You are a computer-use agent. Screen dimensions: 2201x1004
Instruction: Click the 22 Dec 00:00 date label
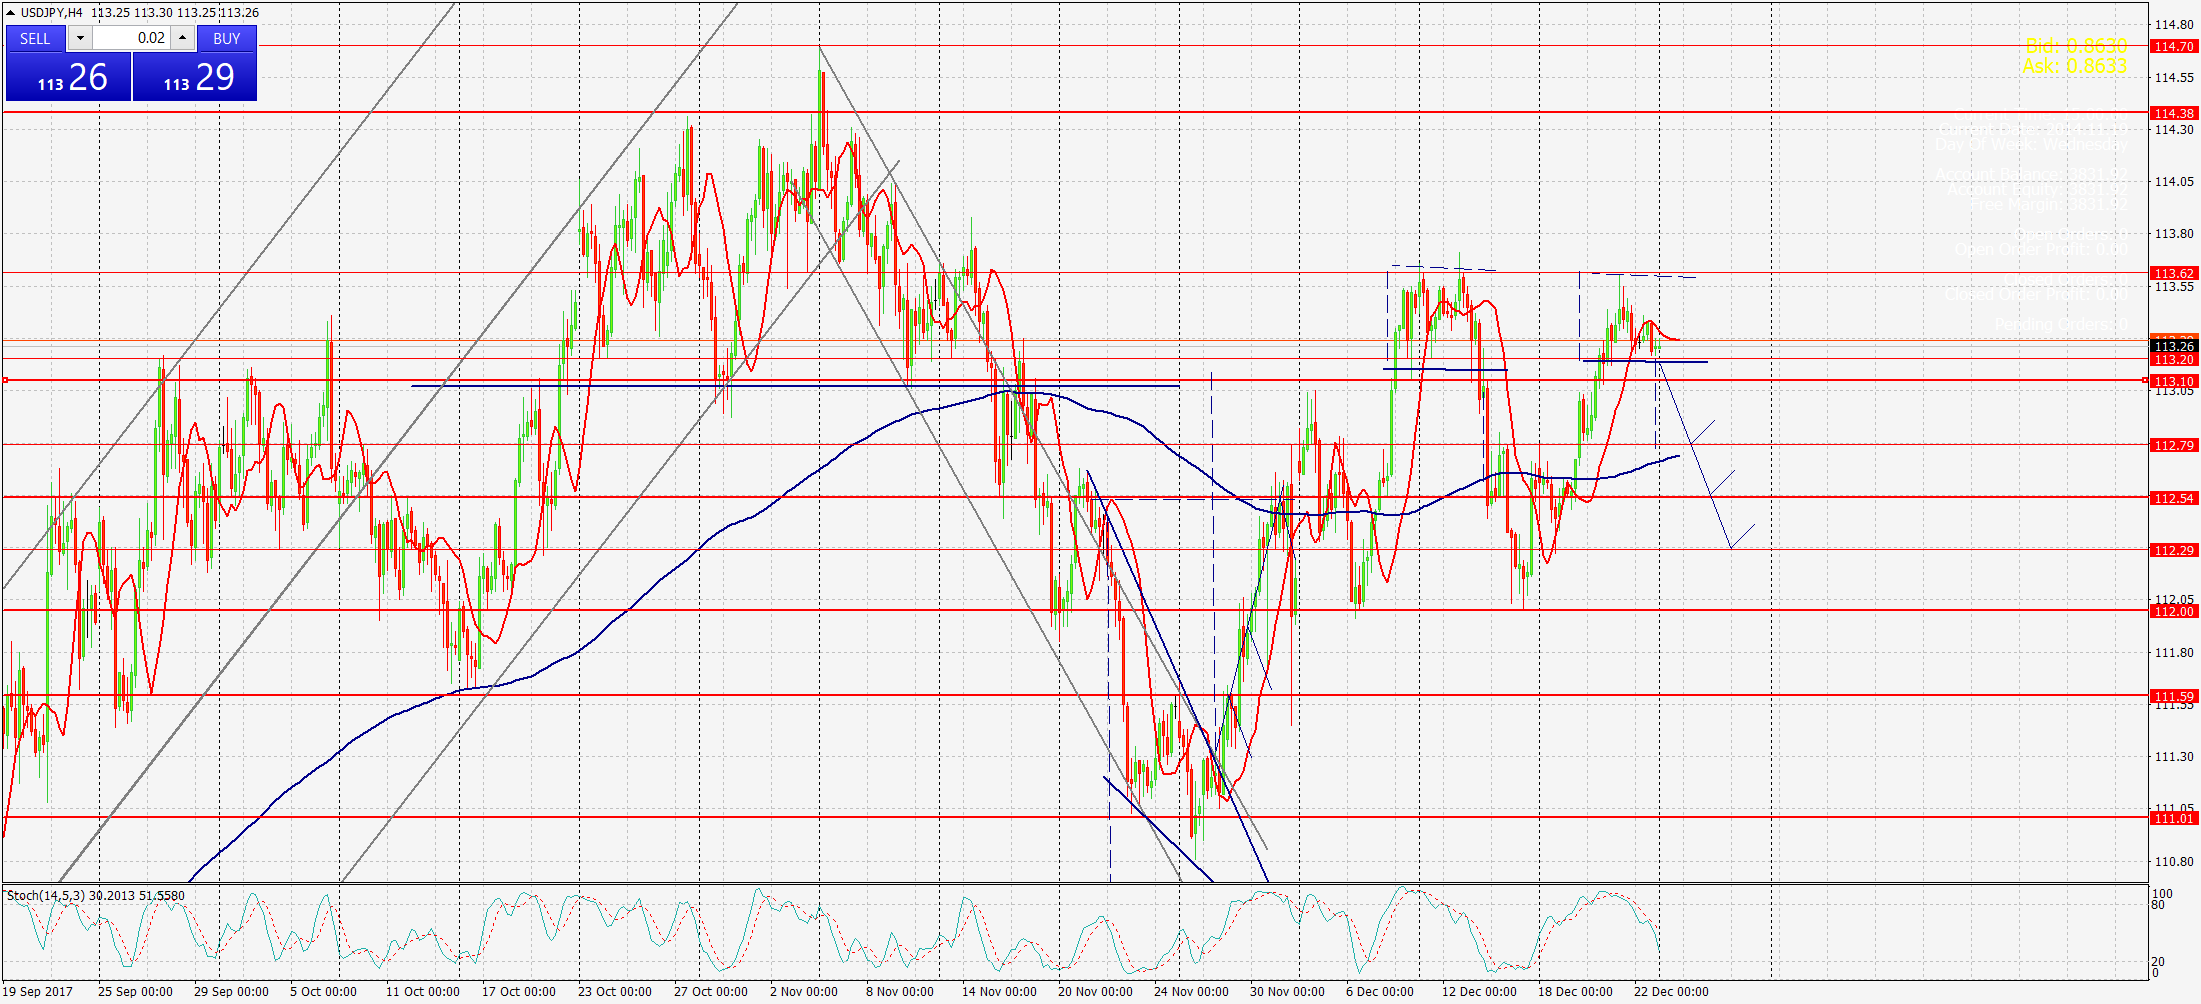(1671, 992)
